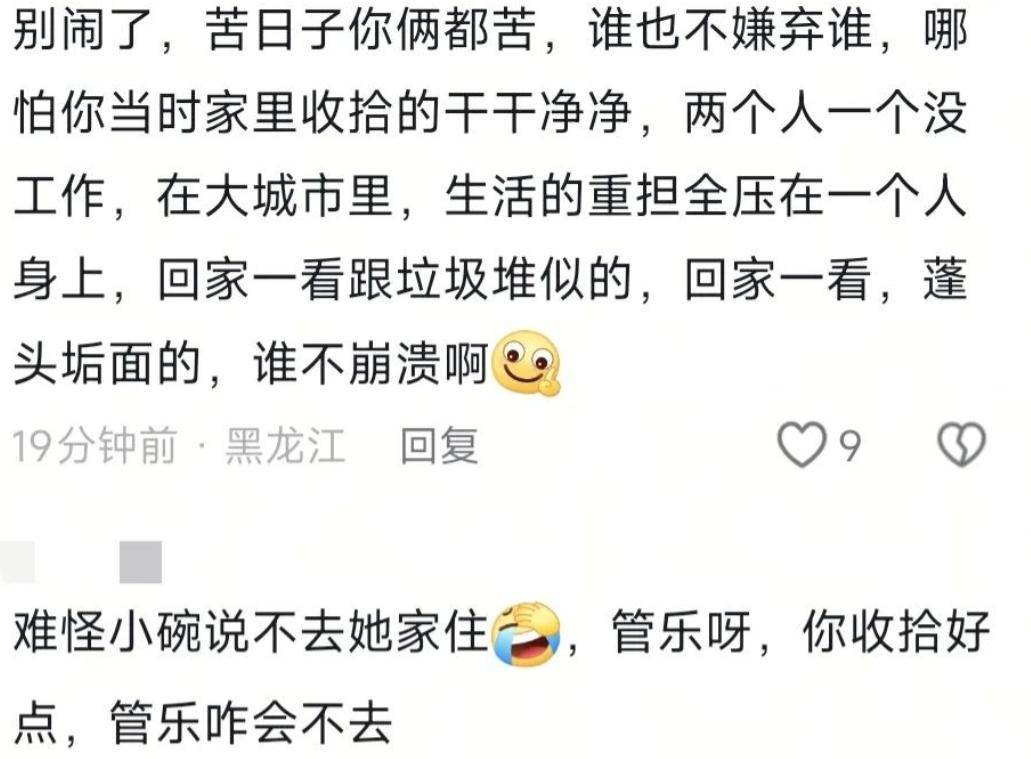Click the text 管乐呀，你收拾好
The height and width of the screenshot is (759, 1031).
click(800, 633)
